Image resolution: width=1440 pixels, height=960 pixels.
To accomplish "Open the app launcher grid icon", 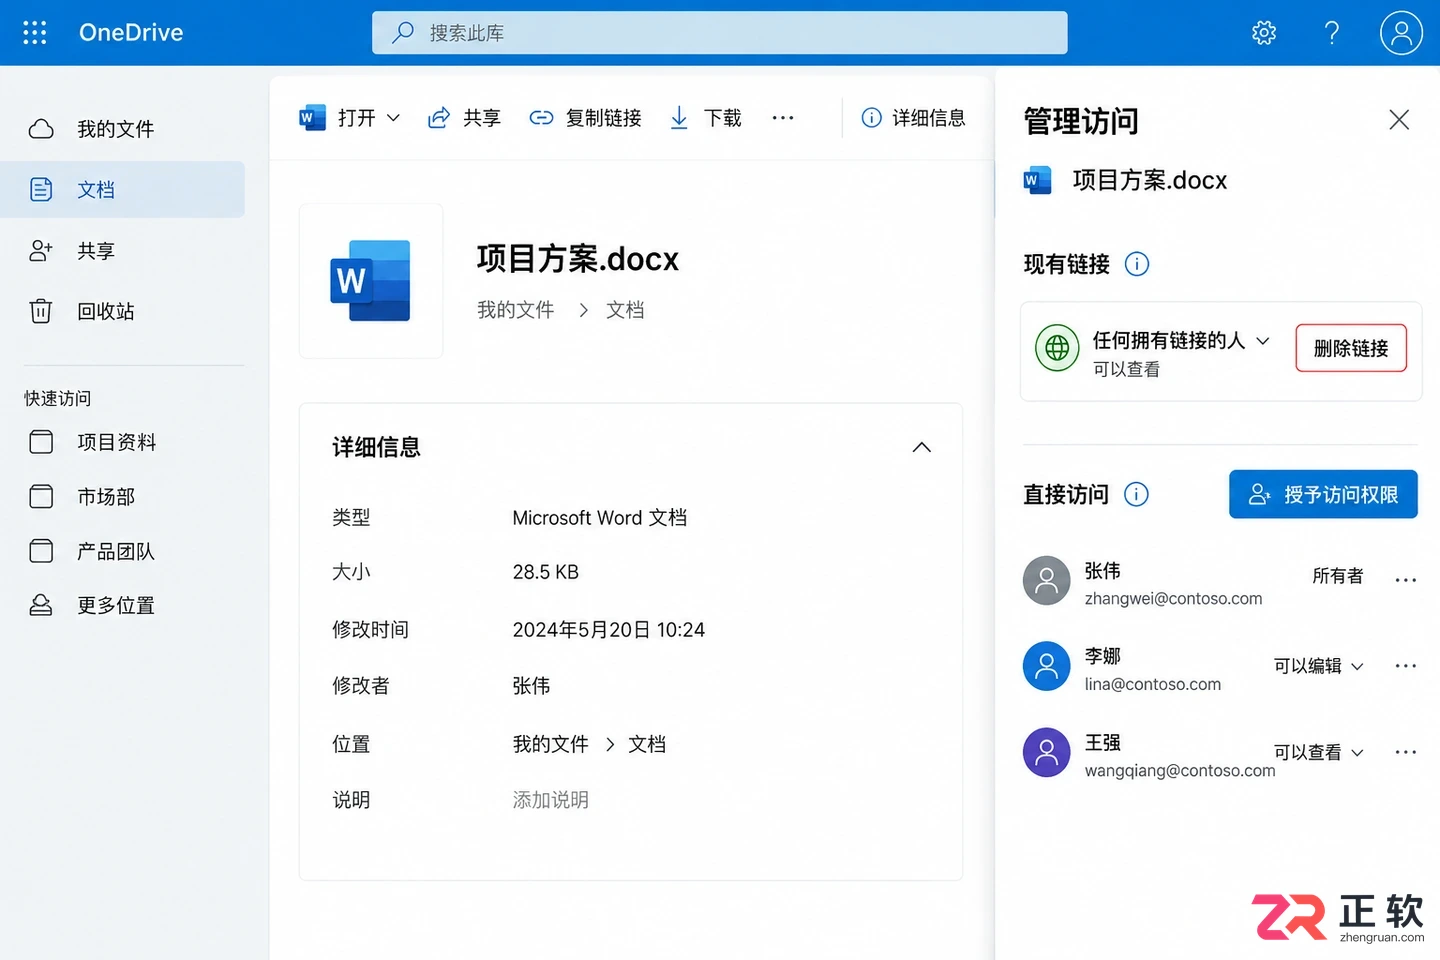I will pyautogui.click(x=35, y=33).
